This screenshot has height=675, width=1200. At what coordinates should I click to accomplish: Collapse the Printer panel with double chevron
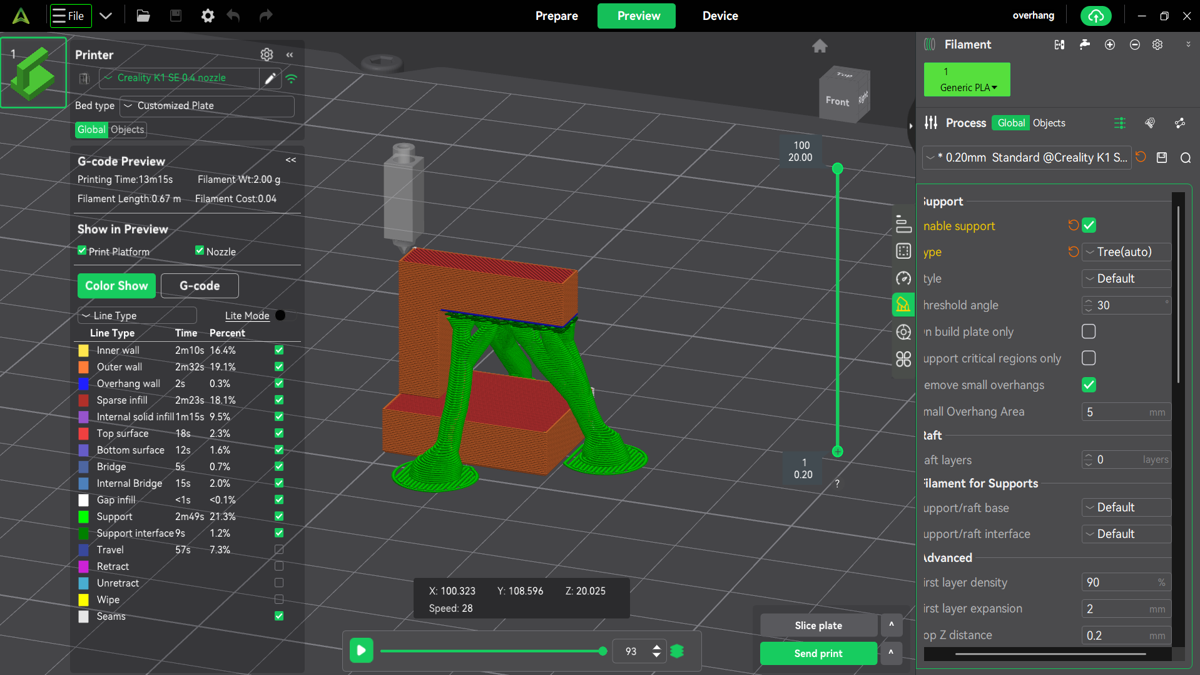point(290,55)
